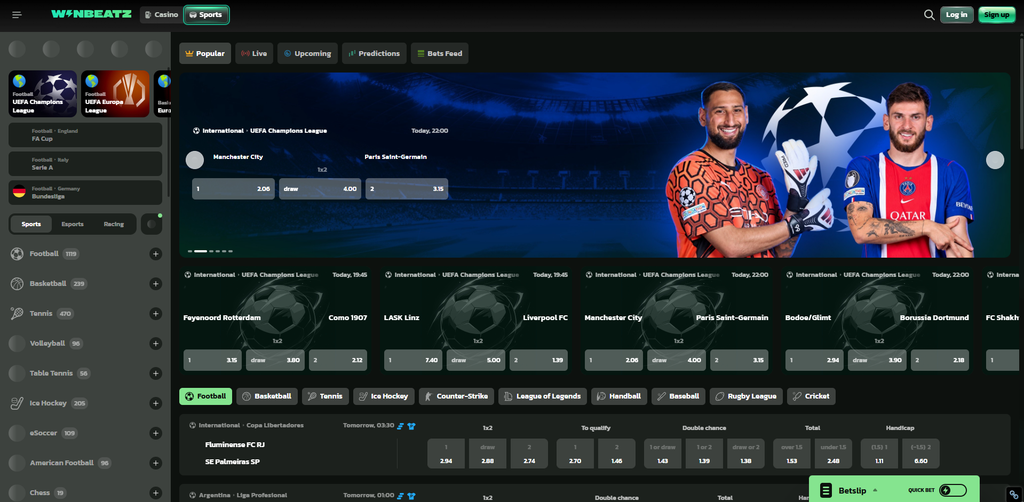Viewport: 1024px width, 502px height.
Task: Click the Winbeatz logo
Action: click(x=91, y=14)
